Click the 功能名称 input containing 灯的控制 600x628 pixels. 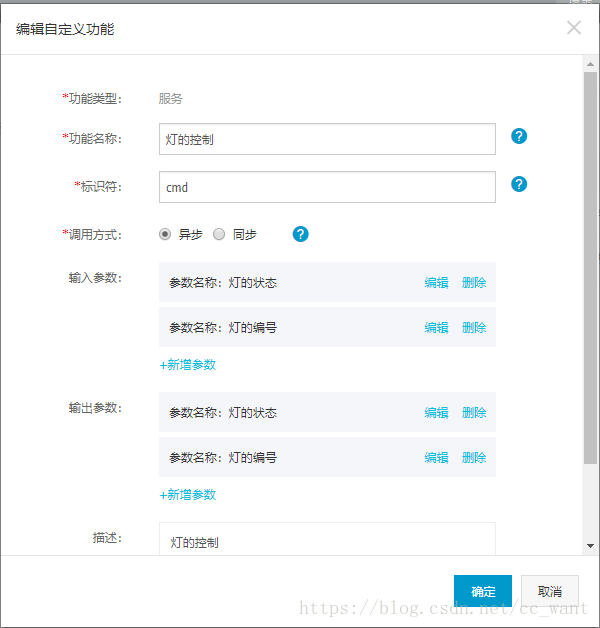point(327,139)
